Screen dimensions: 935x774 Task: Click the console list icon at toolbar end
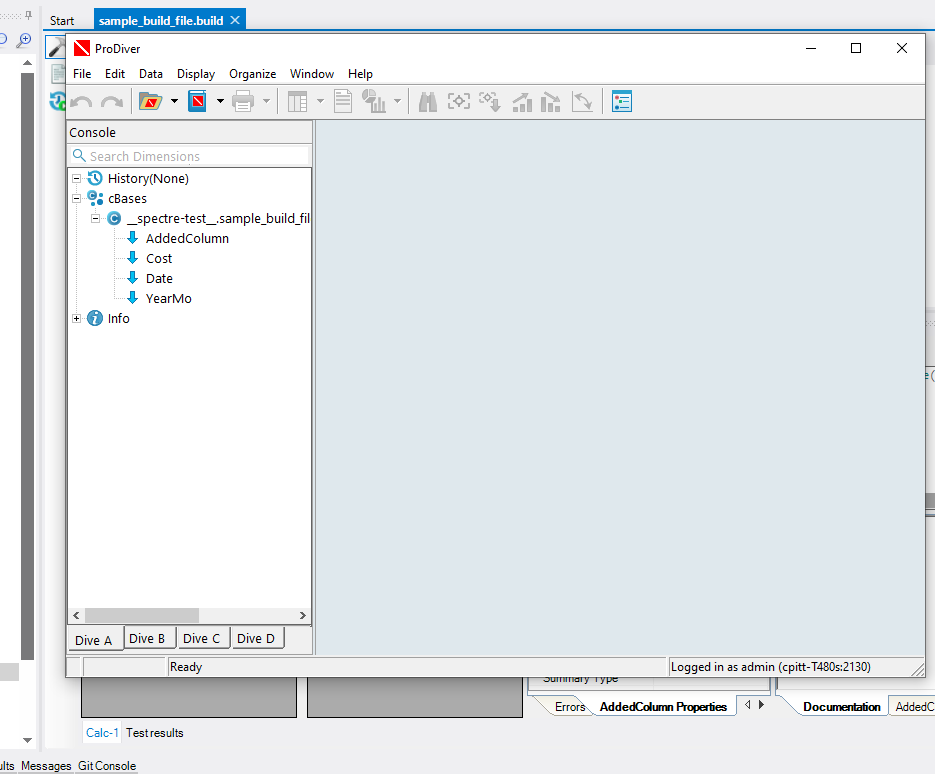[x=622, y=101]
